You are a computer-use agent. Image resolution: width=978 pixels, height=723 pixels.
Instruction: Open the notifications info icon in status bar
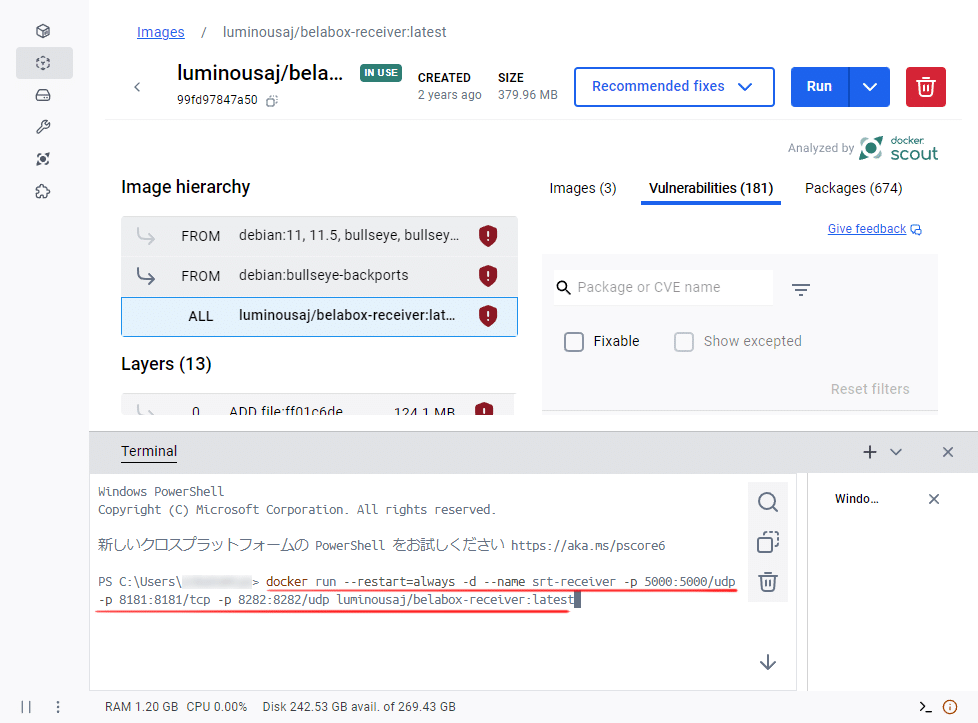pos(950,707)
